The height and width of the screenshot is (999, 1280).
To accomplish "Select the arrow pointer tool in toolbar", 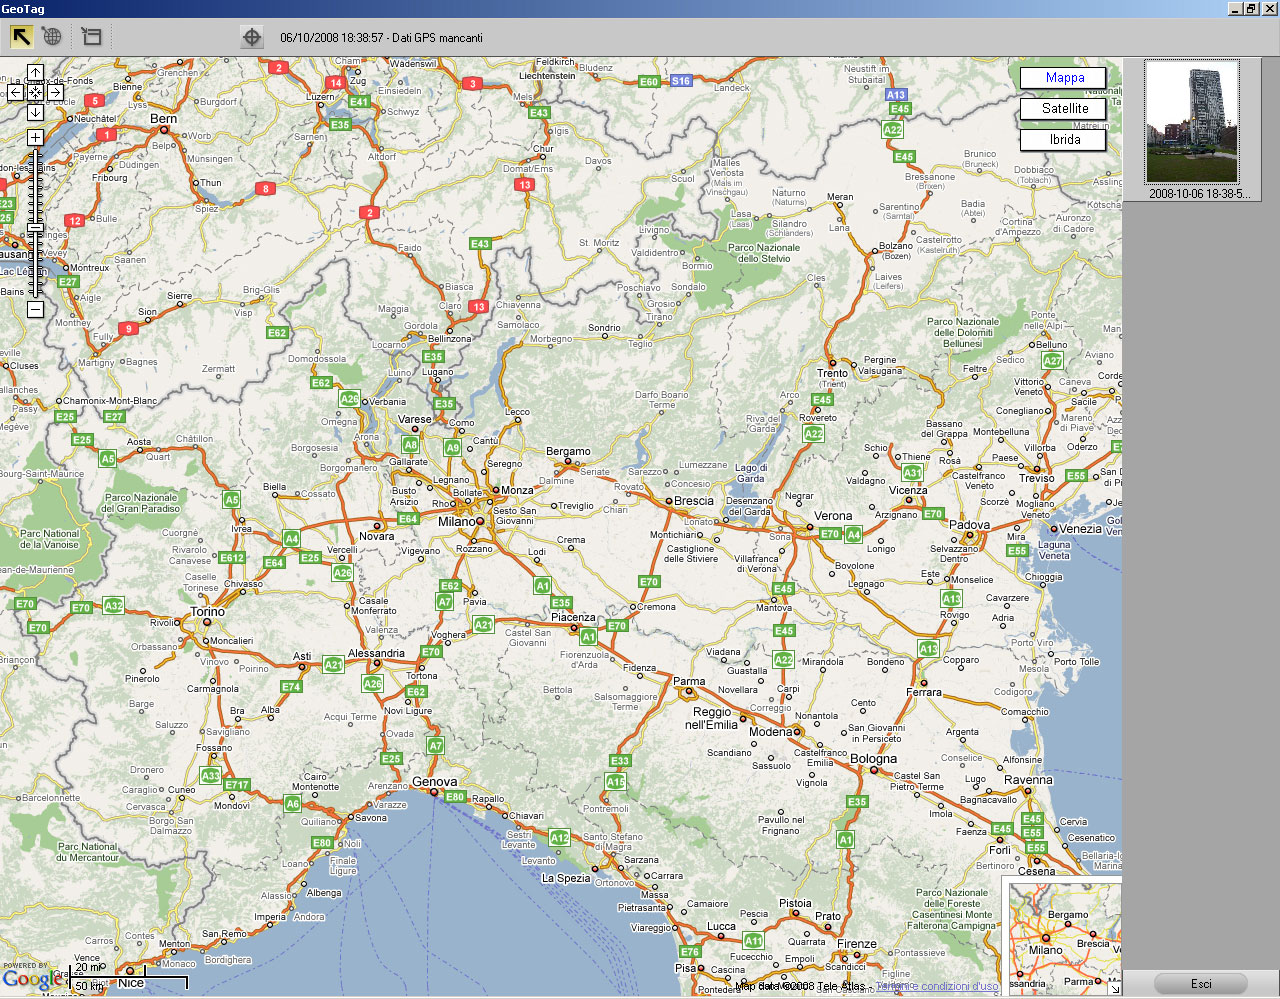I will 21,37.
